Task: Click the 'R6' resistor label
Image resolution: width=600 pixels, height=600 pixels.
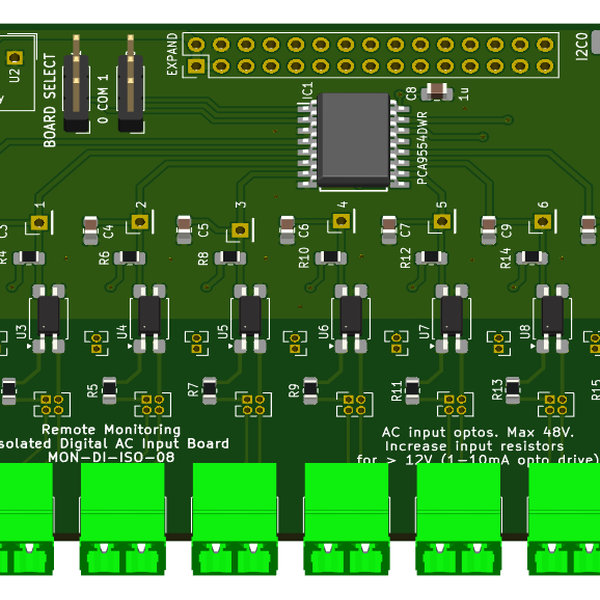Action: (104, 258)
